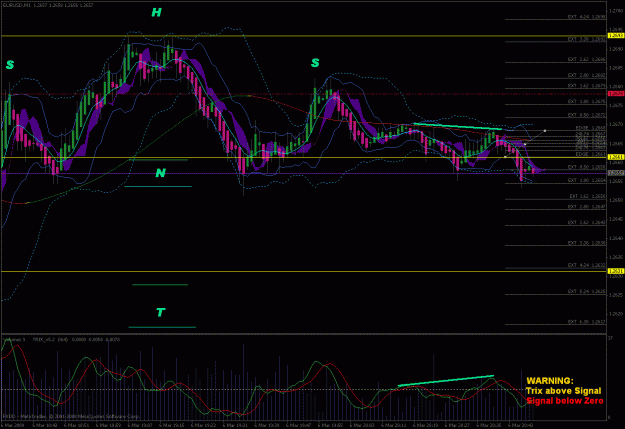Select the 'EXT 2.00 1.2647' level label
625x429 pixels.
pyautogui.click(x=586, y=207)
